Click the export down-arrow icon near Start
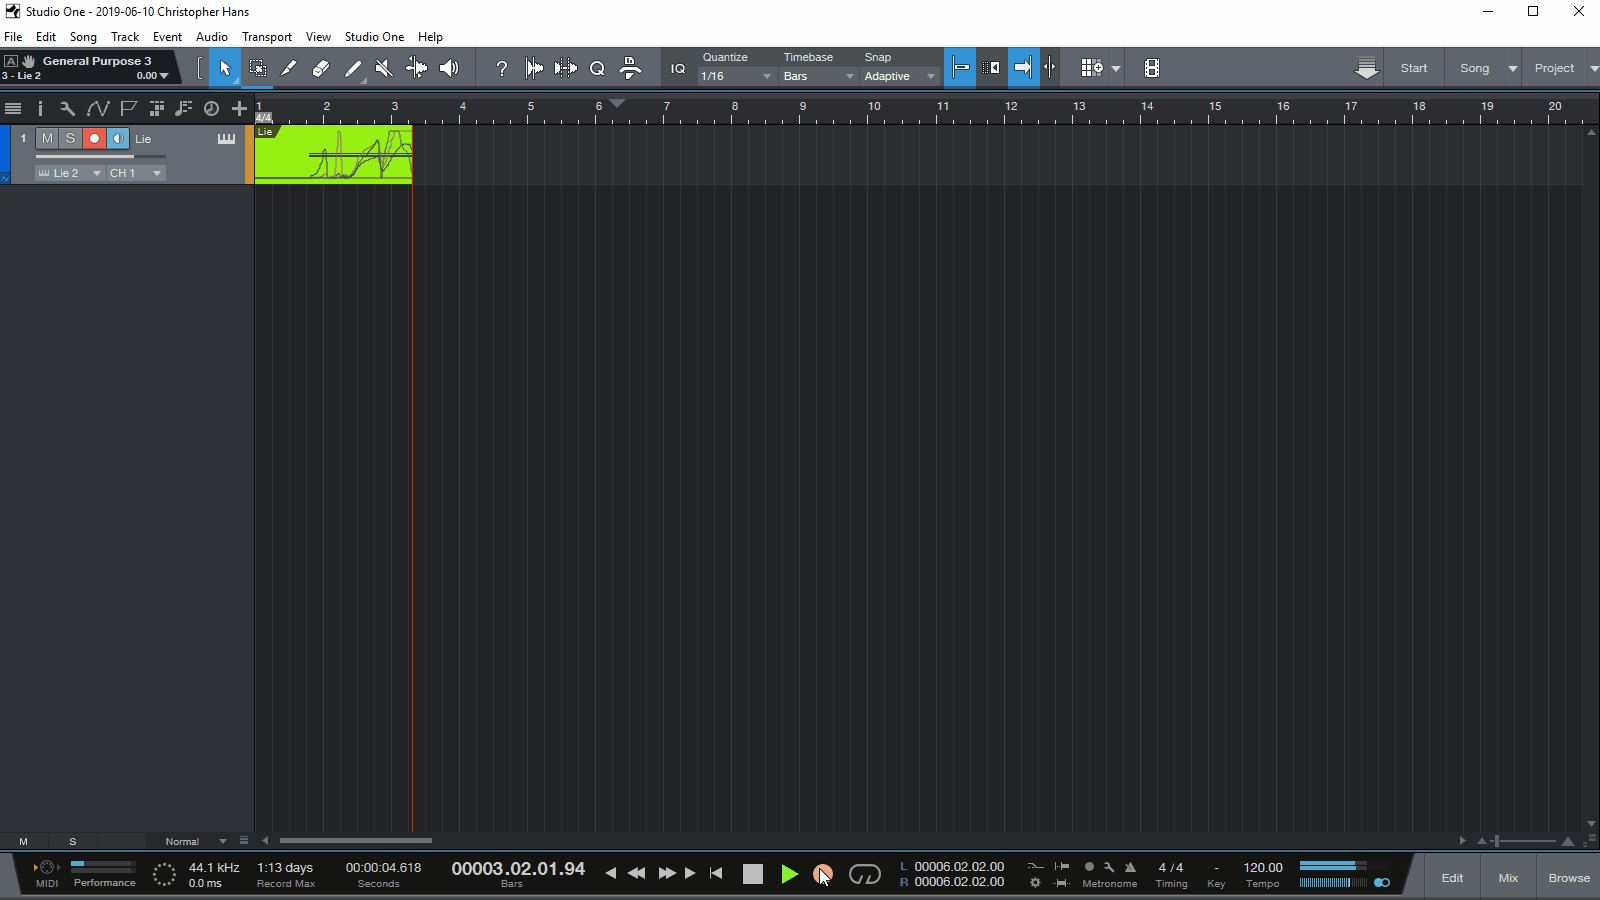The width and height of the screenshot is (1600, 900). coord(1367,68)
